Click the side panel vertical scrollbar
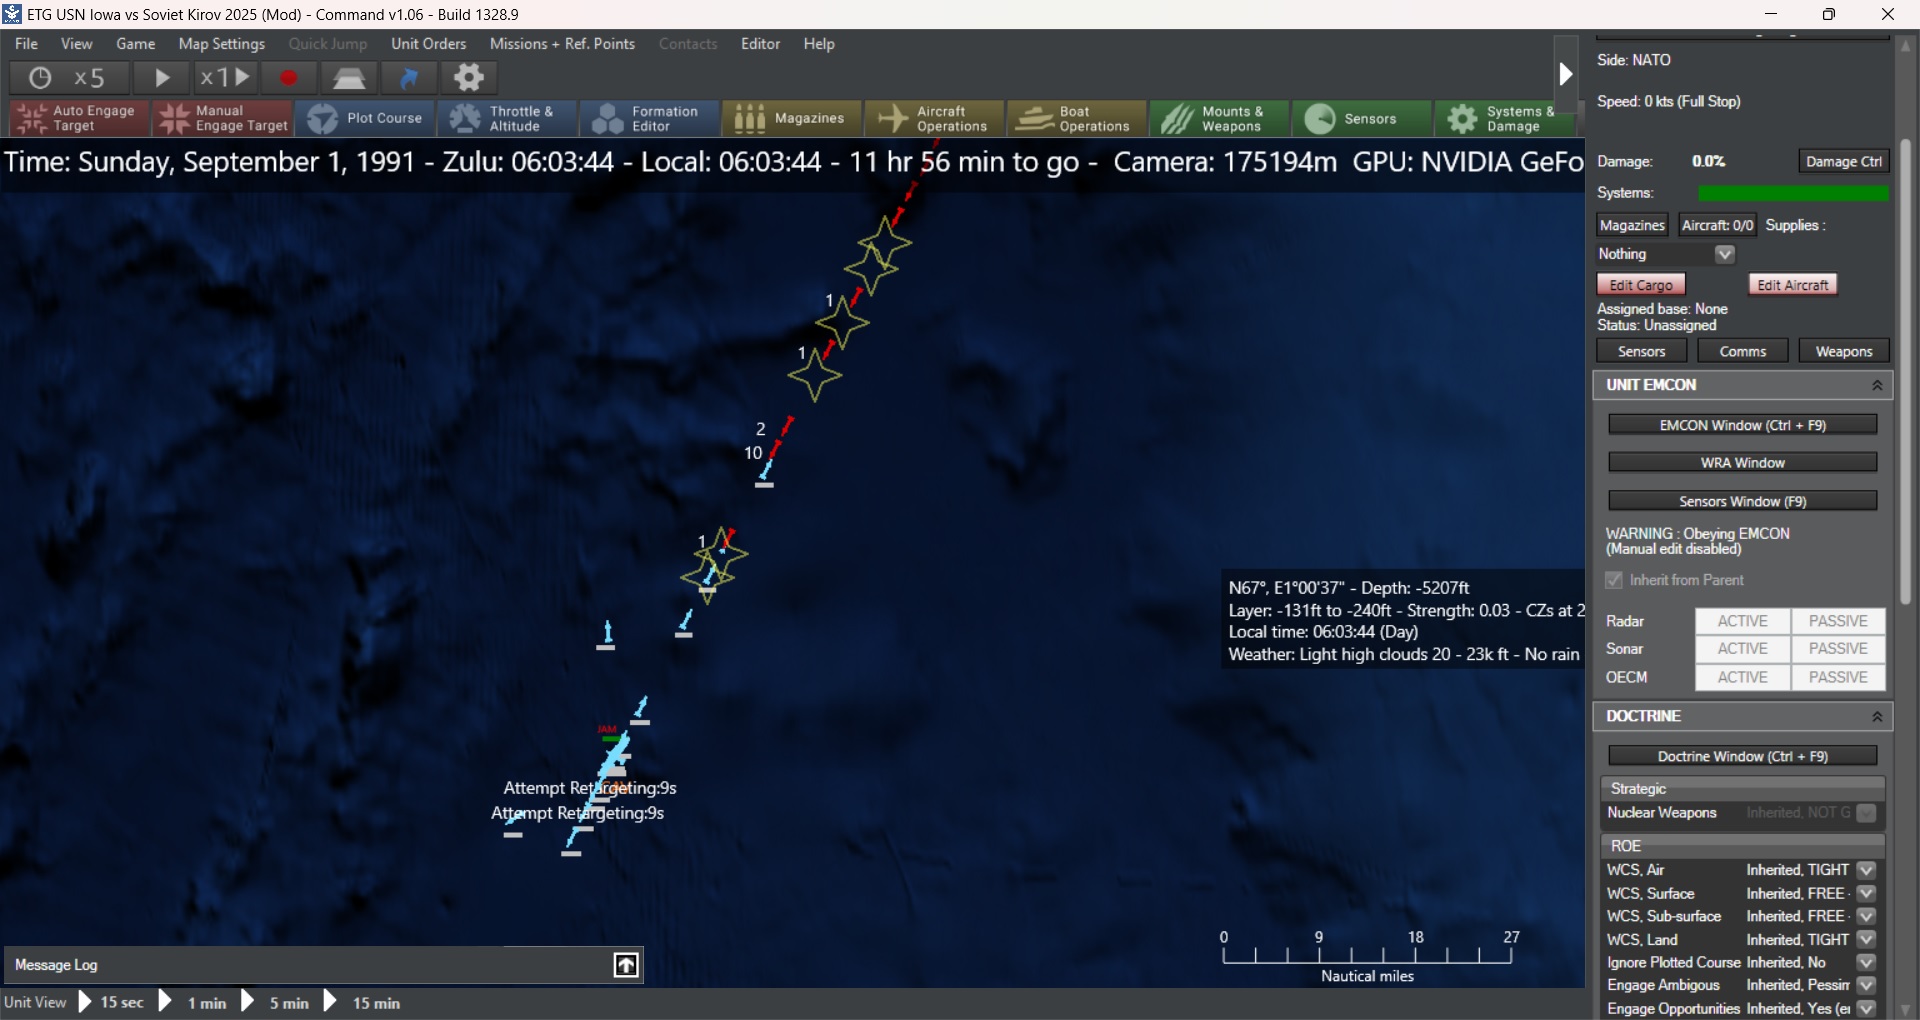 (1906, 370)
